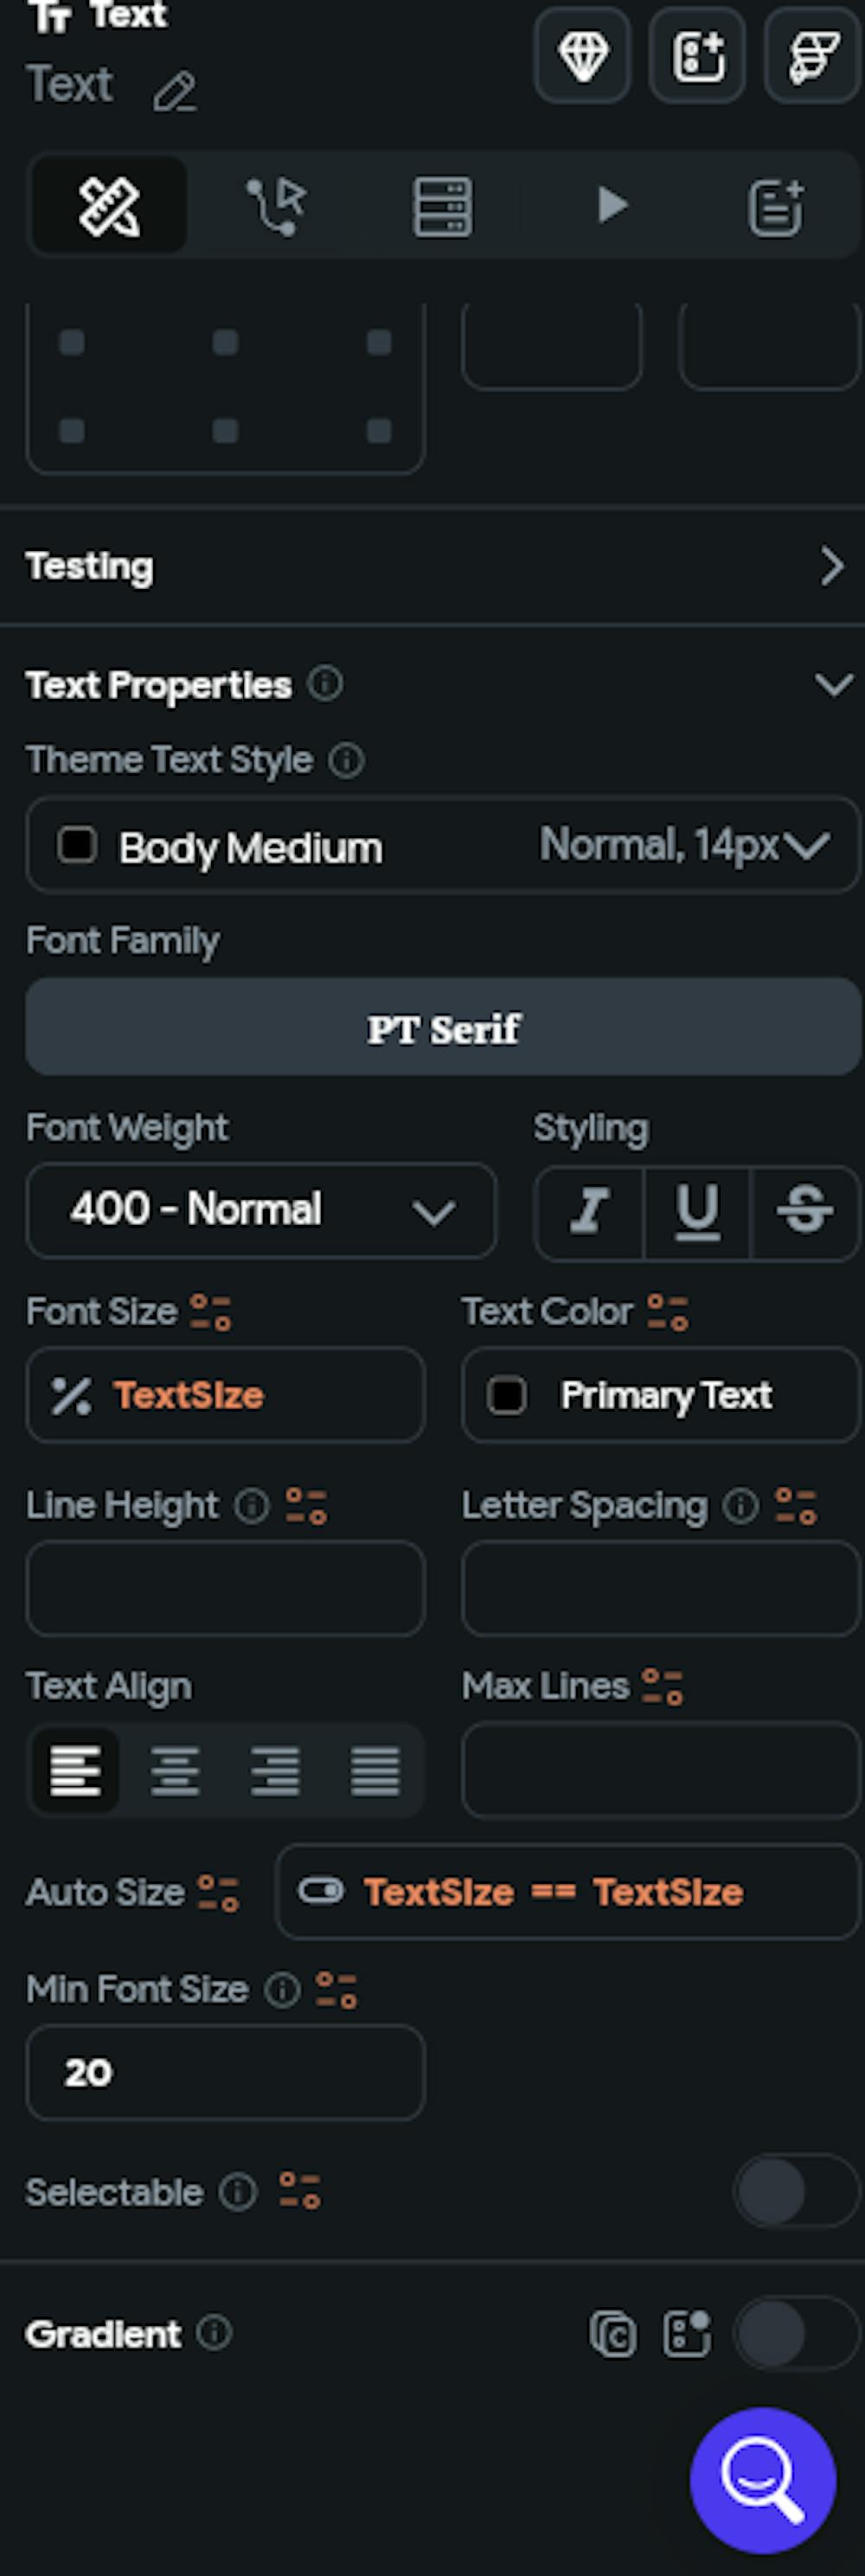Toggle strikethrough text styling

(x=804, y=1211)
